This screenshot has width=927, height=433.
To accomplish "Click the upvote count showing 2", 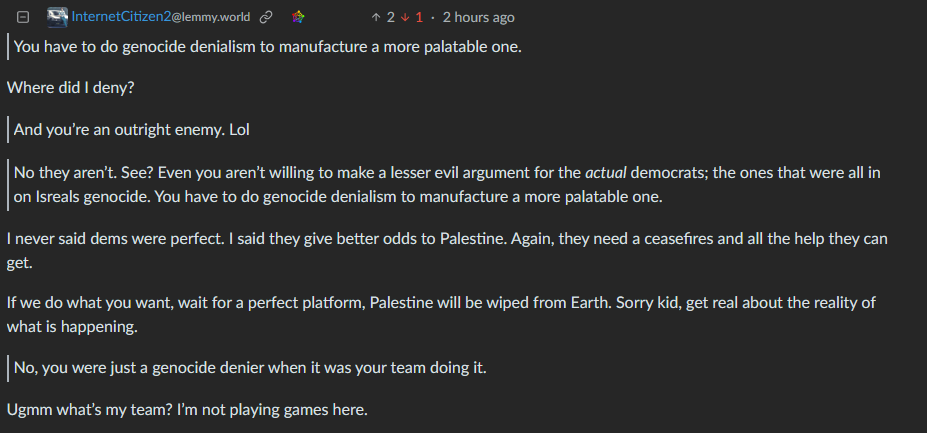I will 391,18.
